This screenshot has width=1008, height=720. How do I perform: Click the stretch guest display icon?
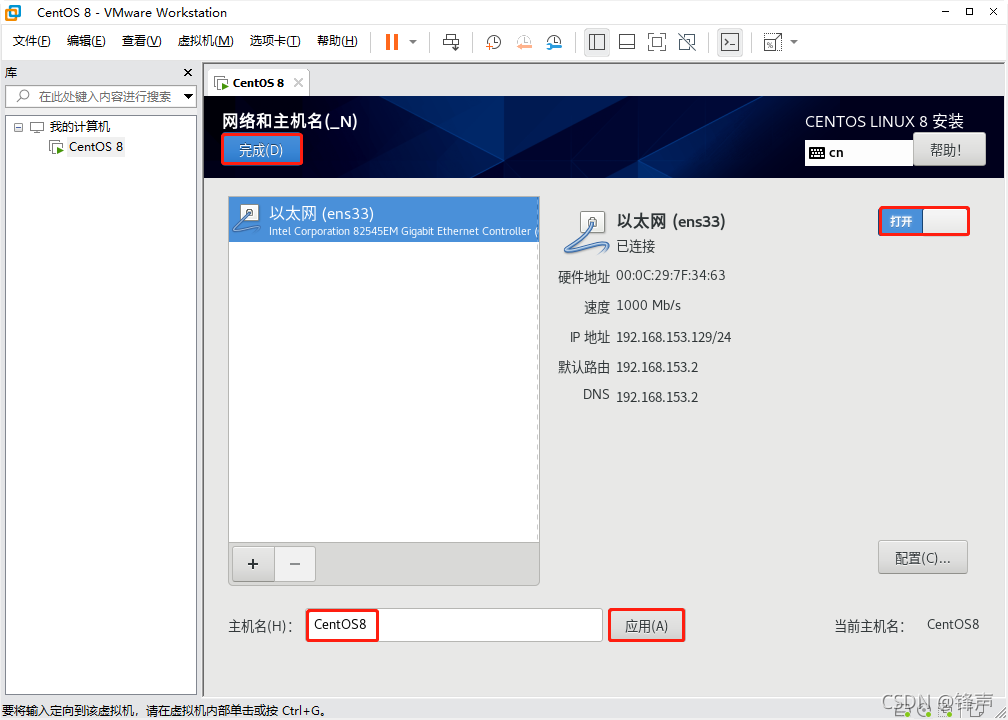772,42
